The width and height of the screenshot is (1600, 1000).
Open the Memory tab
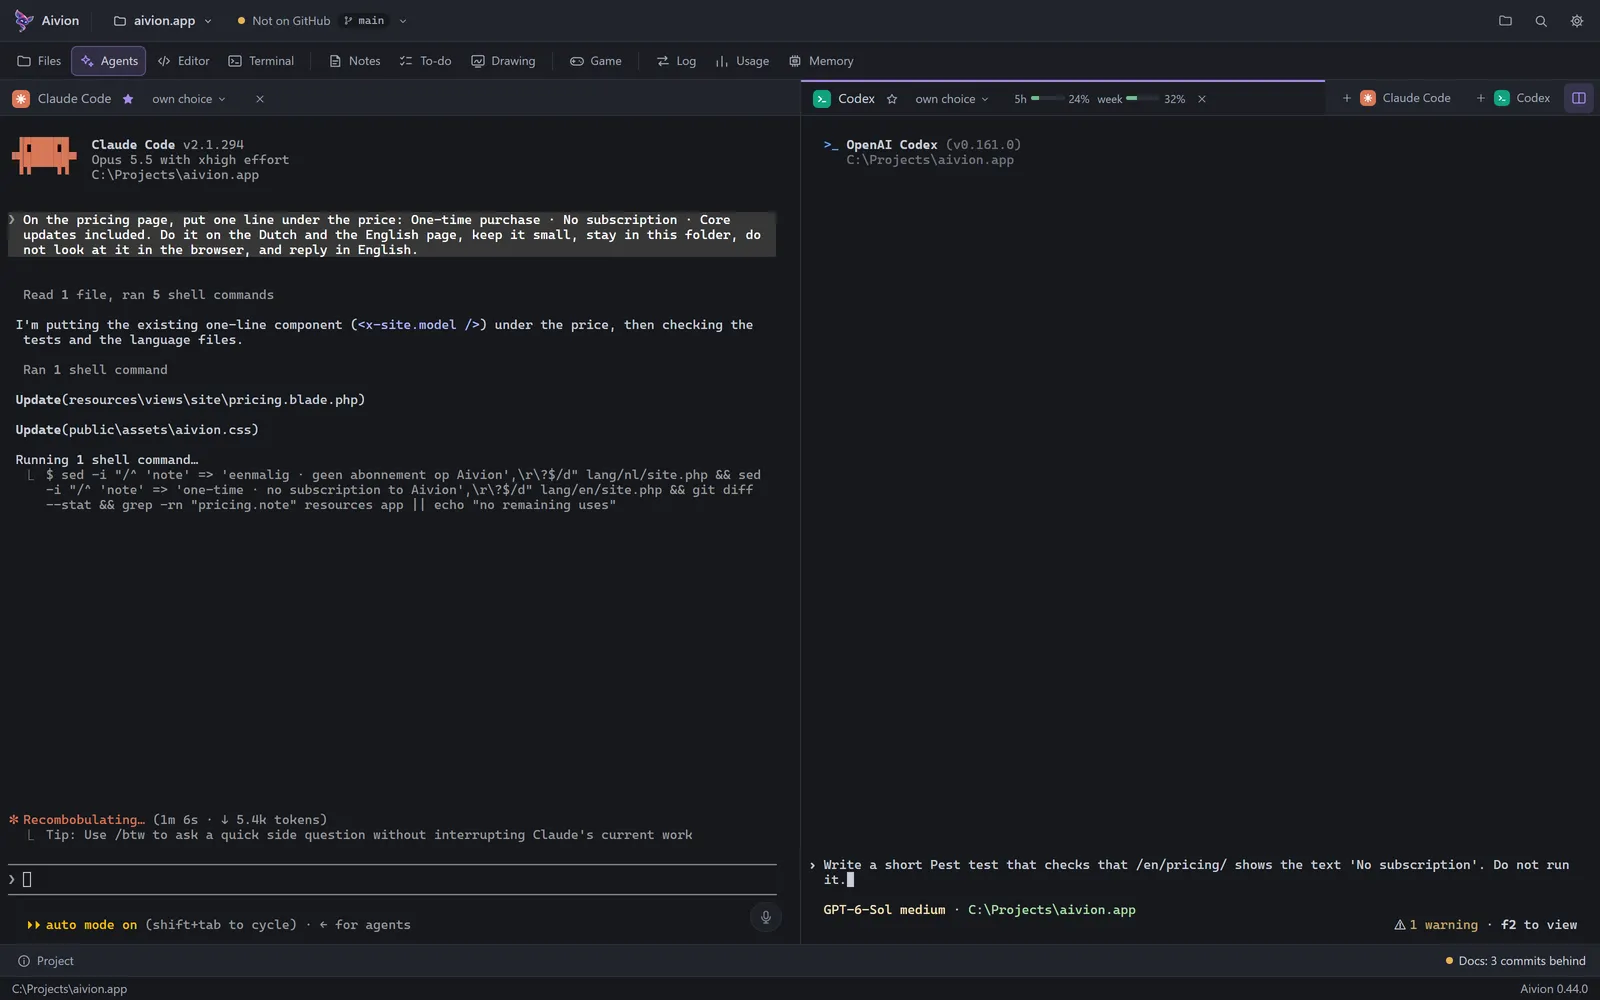(821, 61)
